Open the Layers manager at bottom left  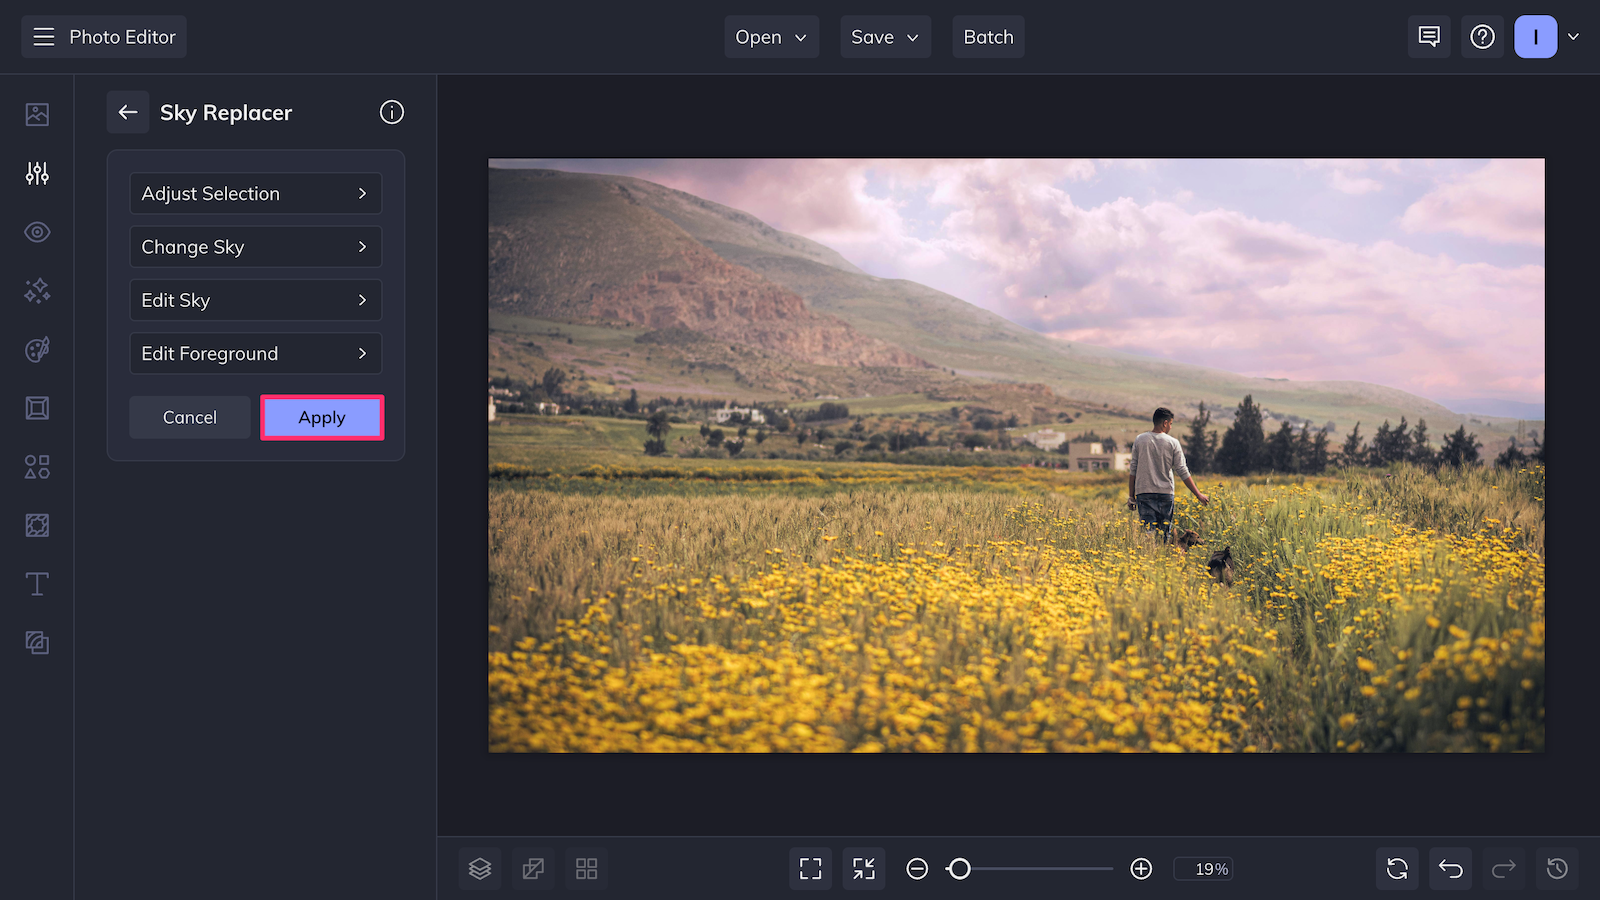480,868
